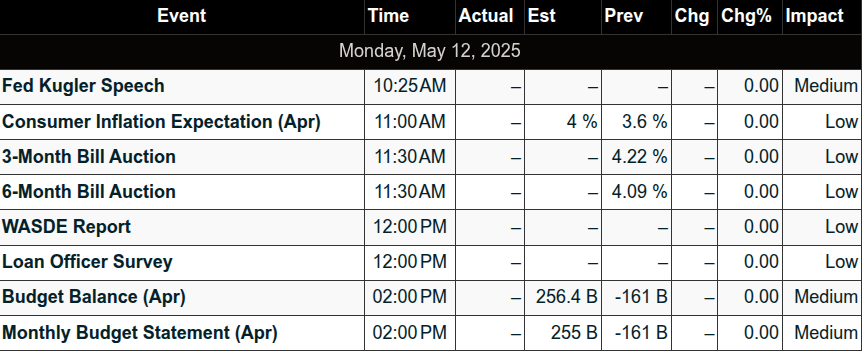Open the Fed Kugler Speech event
866x360 pixels.
(83, 86)
